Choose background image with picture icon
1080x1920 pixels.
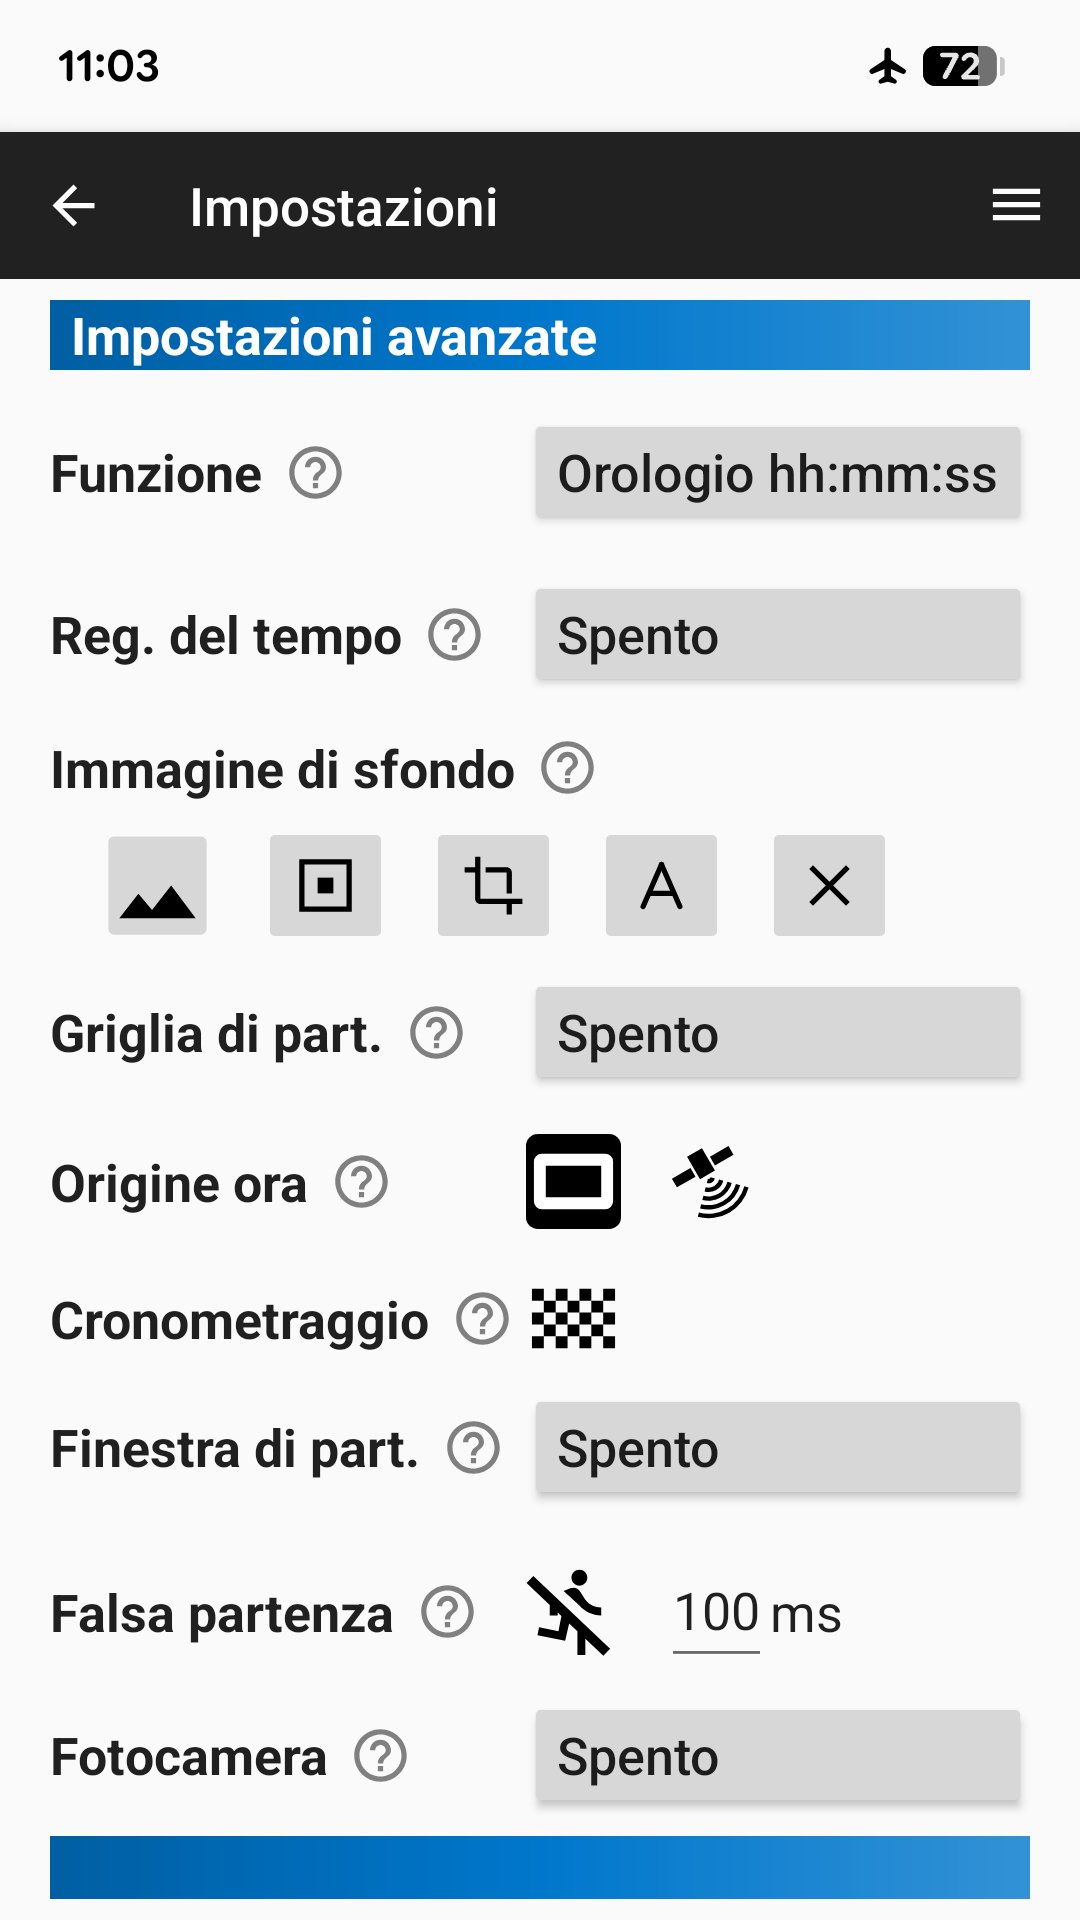click(157, 886)
